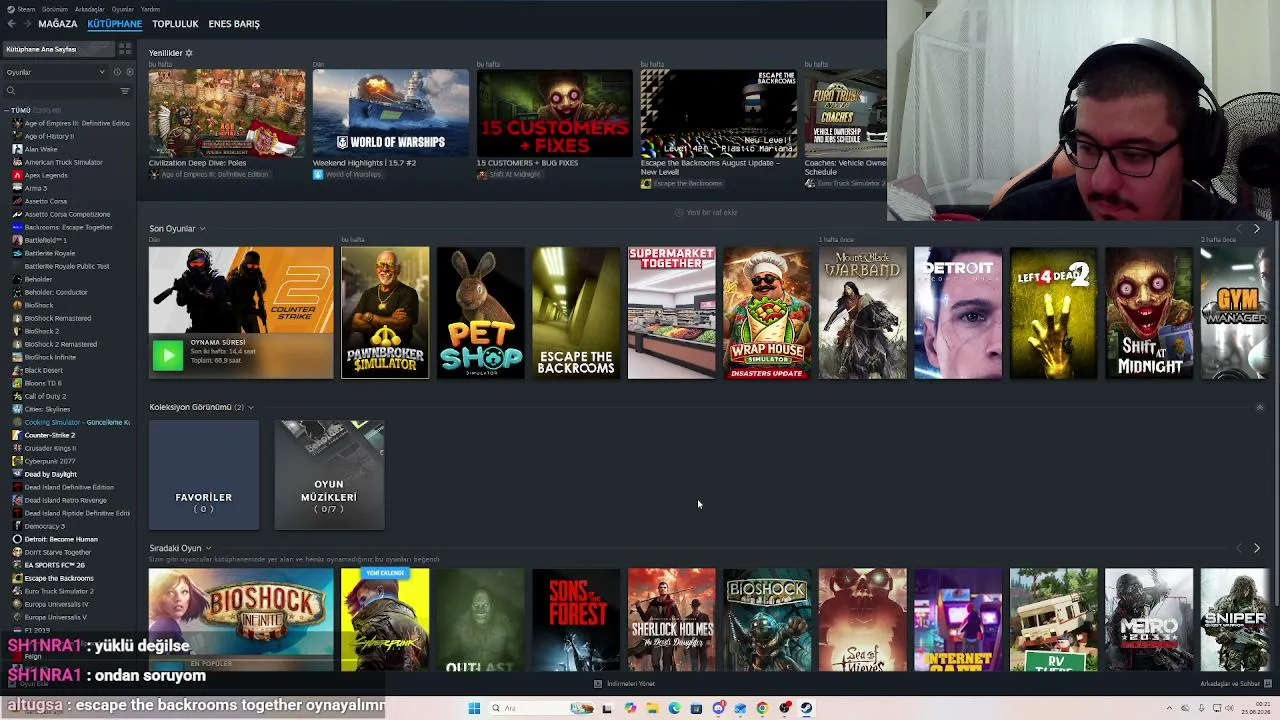1280x720 pixels.
Task: Open the Yenilikler settings gear
Action: click(188, 53)
